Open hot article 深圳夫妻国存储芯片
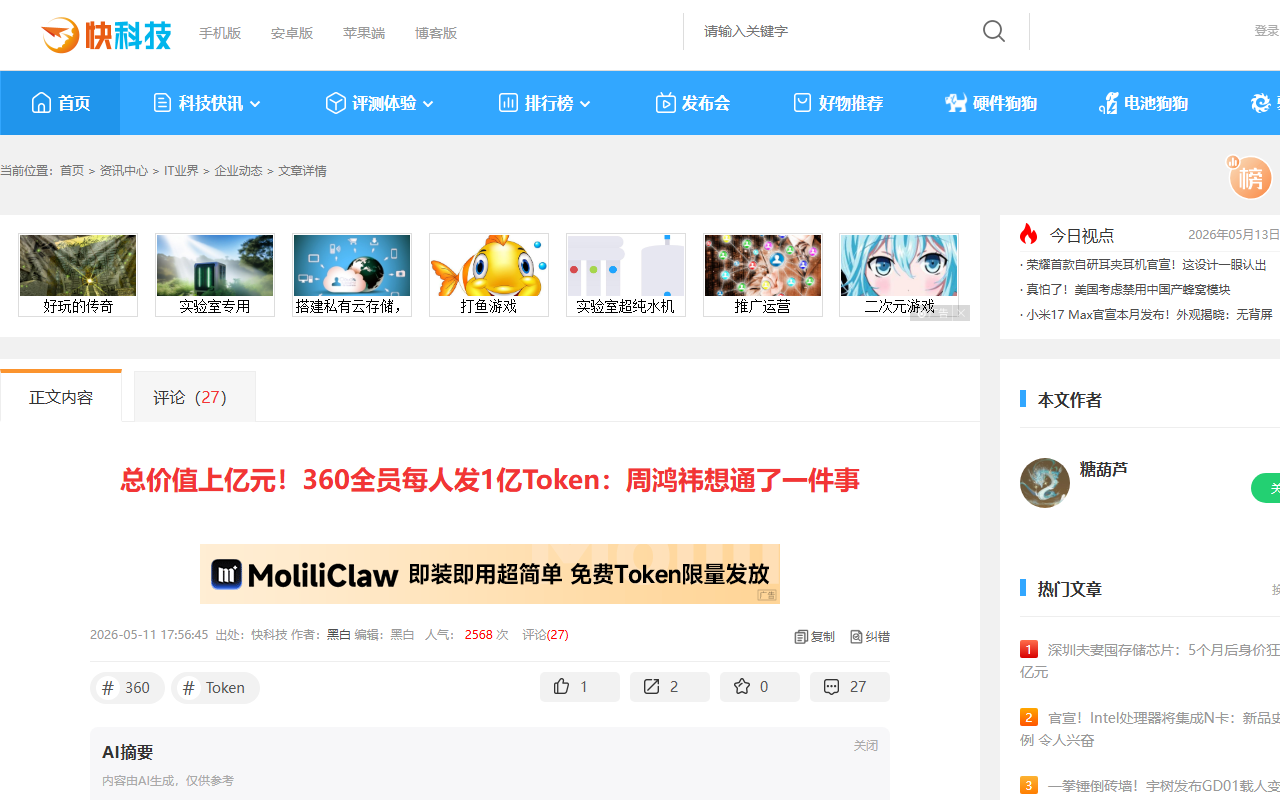The height and width of the screenshot is (800, 1280). pos(1150,660)
